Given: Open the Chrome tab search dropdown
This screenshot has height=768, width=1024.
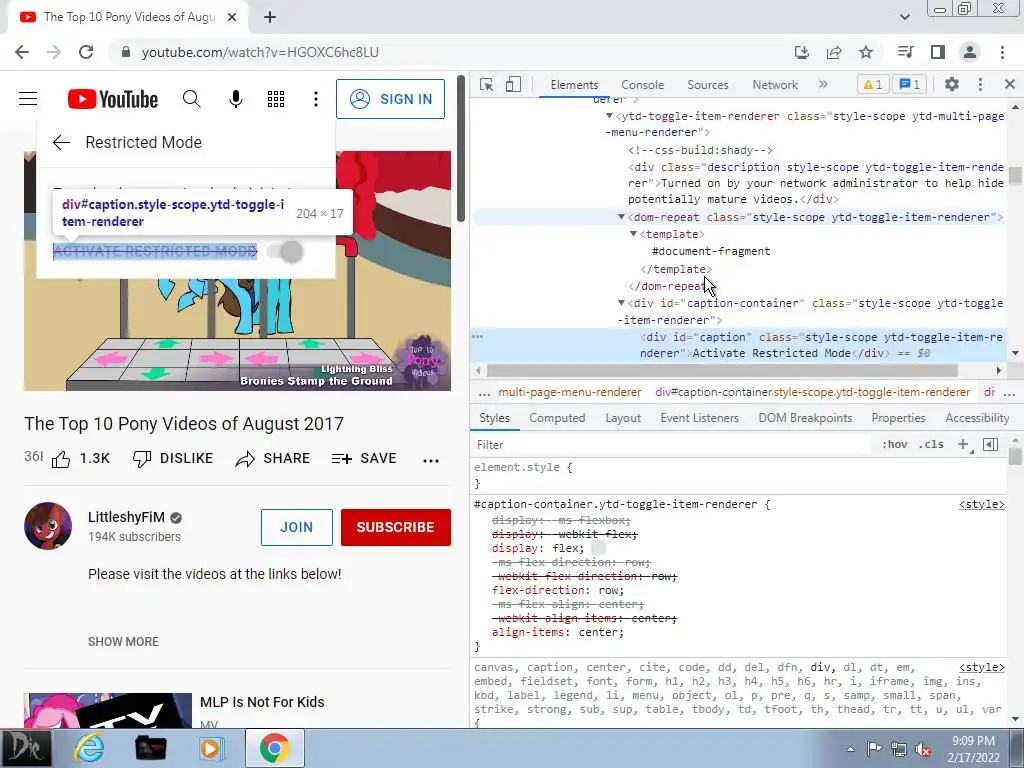Looking at the screenshot, I should pos(905,18).
